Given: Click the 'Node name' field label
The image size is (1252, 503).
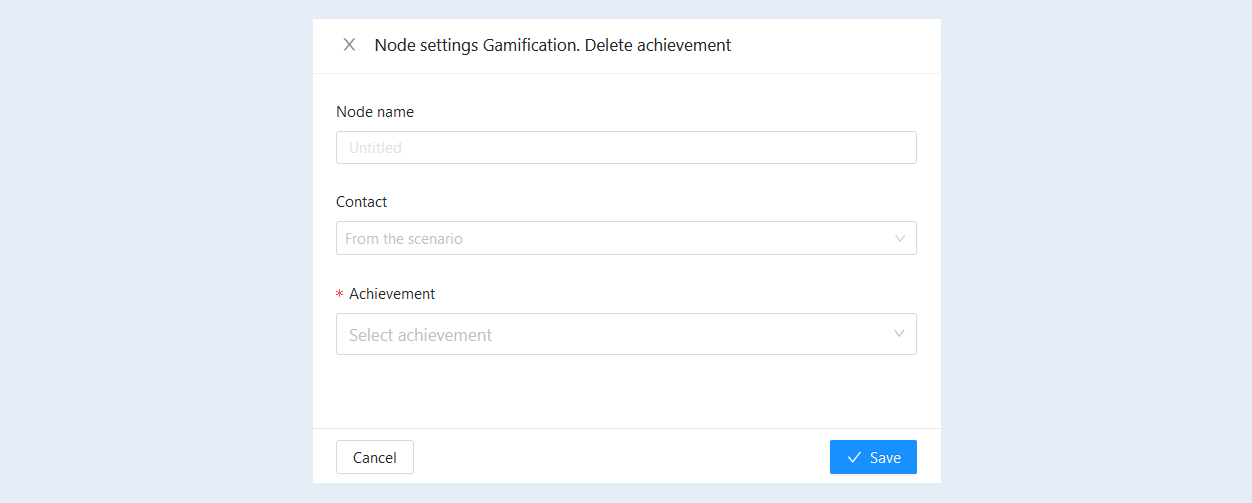Looking at the screenshot, I should pyautogui.click(x=375, y=112).
